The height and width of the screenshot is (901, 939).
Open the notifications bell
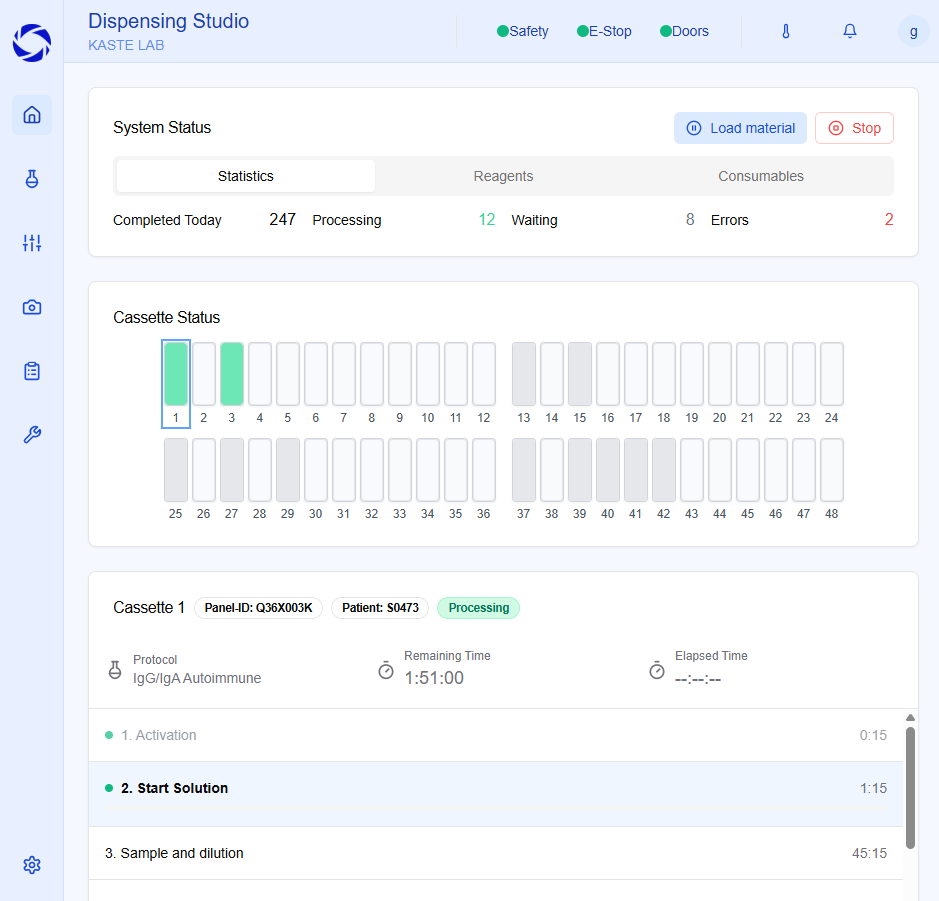(x=850, y=31)
